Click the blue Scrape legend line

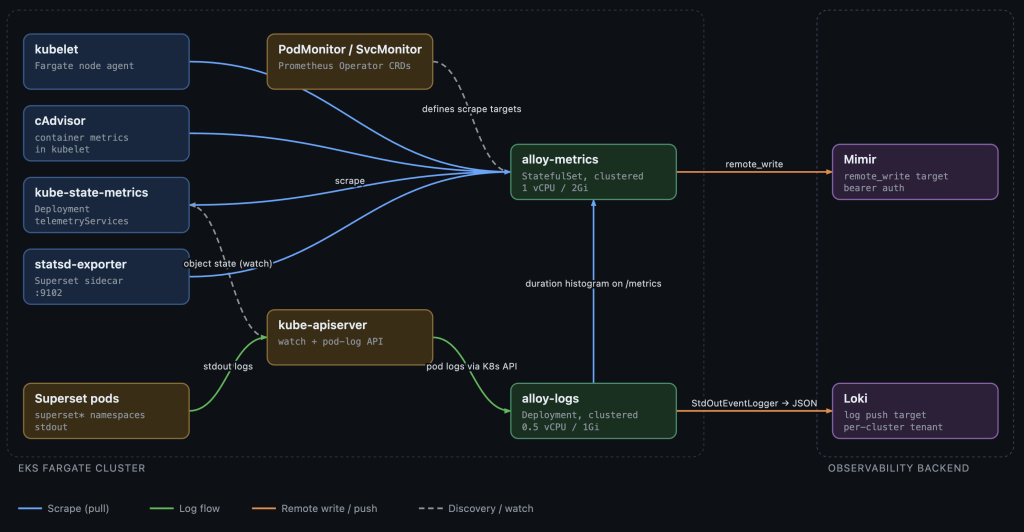point(30,509)
